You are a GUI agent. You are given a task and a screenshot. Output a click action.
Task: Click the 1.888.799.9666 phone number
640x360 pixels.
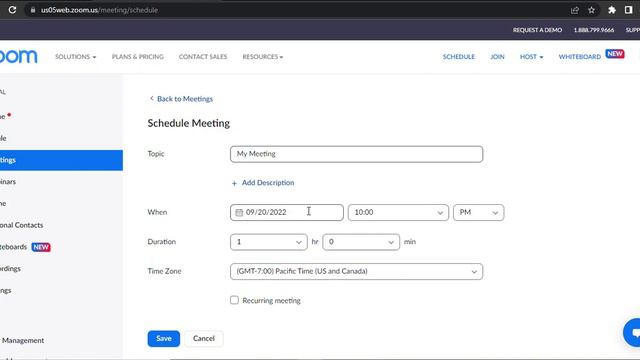tap(594, 30)
